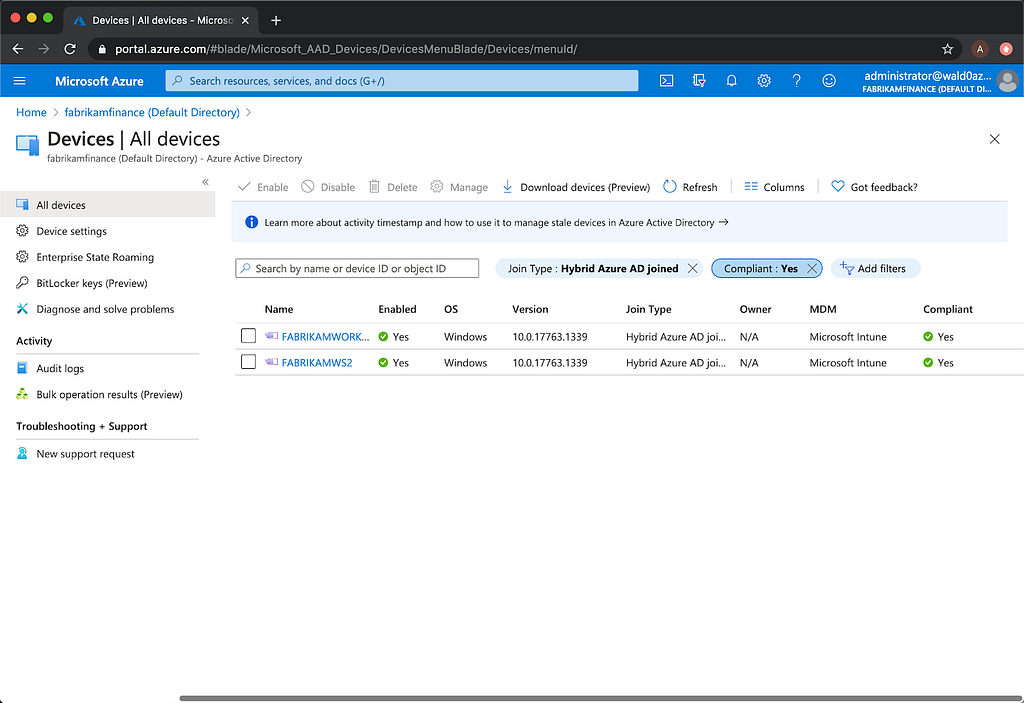
Task: Open directory and subscription filter icon
Action: [x=699, y=81]
